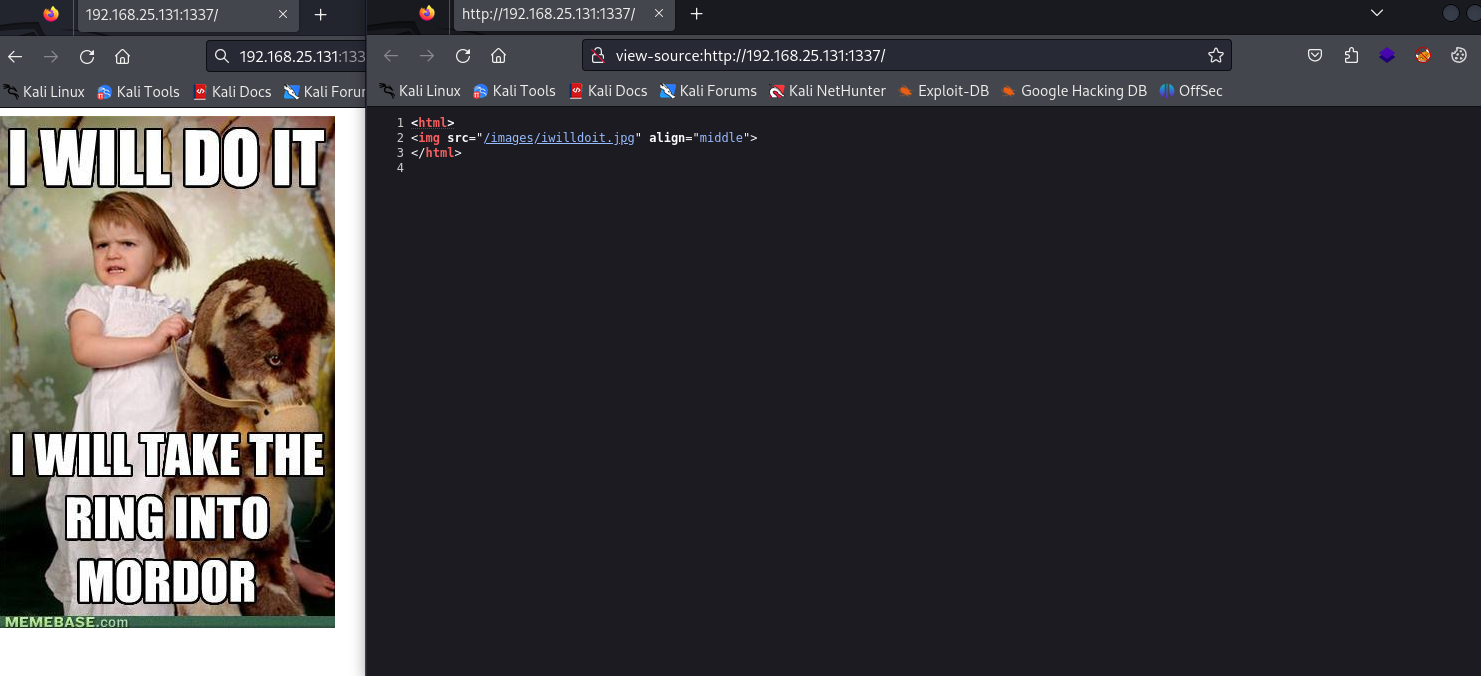
Task: Reload the view-source page in right window
Action: pos(463,56)
